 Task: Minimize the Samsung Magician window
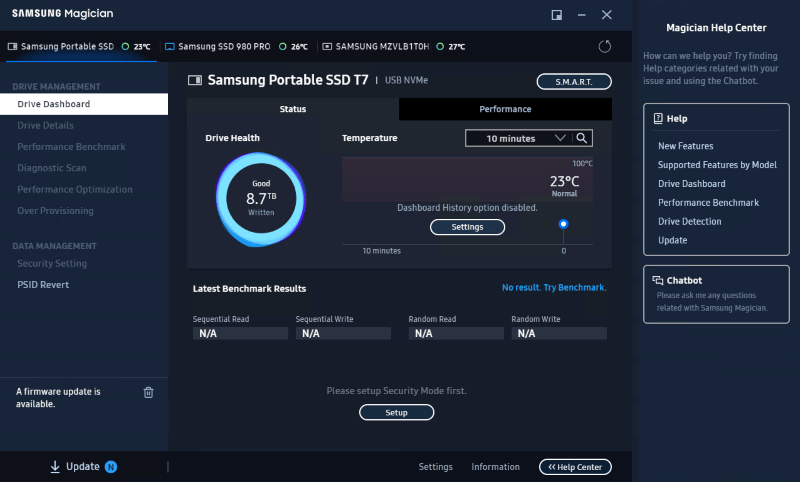582,15
